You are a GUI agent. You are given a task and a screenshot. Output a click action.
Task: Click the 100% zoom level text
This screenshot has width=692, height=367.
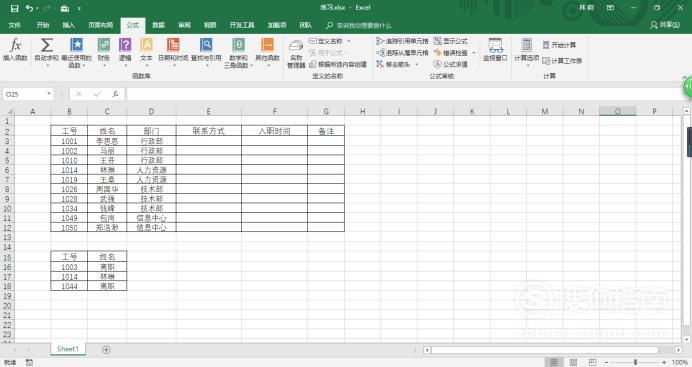point(680,362)
